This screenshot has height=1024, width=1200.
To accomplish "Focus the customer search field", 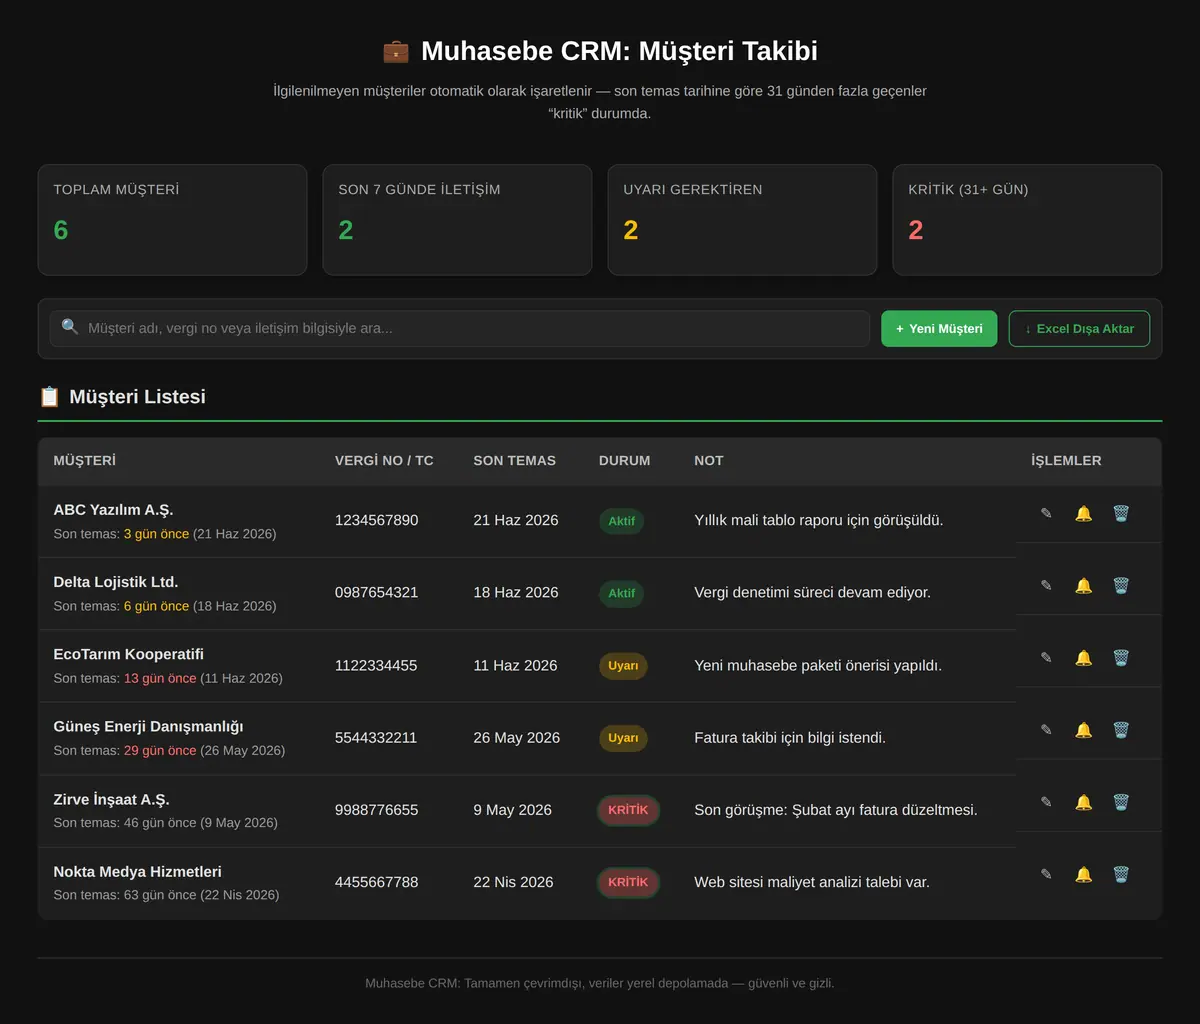I will point(460,328).
